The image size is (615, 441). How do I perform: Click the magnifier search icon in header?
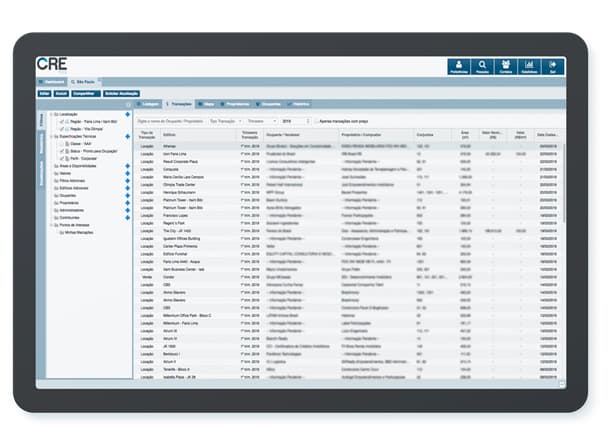482,66
